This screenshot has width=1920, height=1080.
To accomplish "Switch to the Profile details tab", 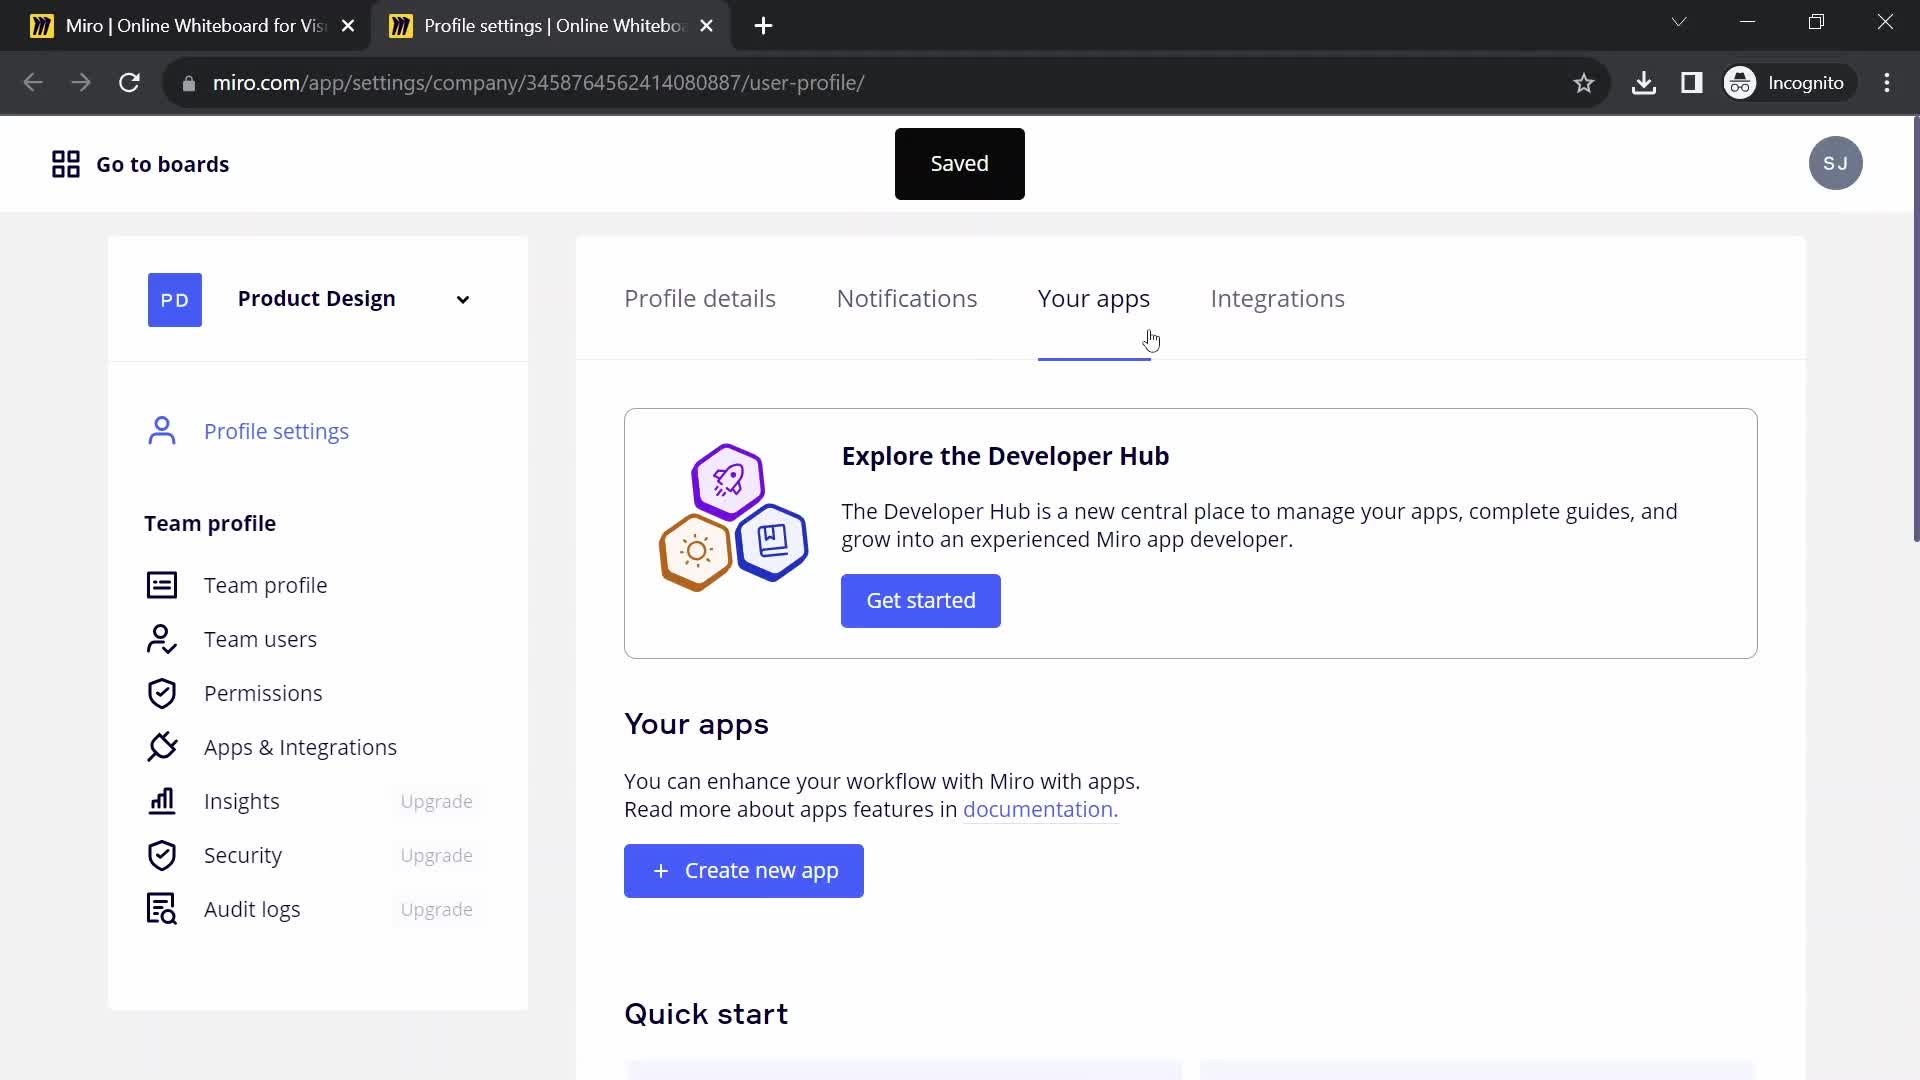I will [x=700, y=299].
